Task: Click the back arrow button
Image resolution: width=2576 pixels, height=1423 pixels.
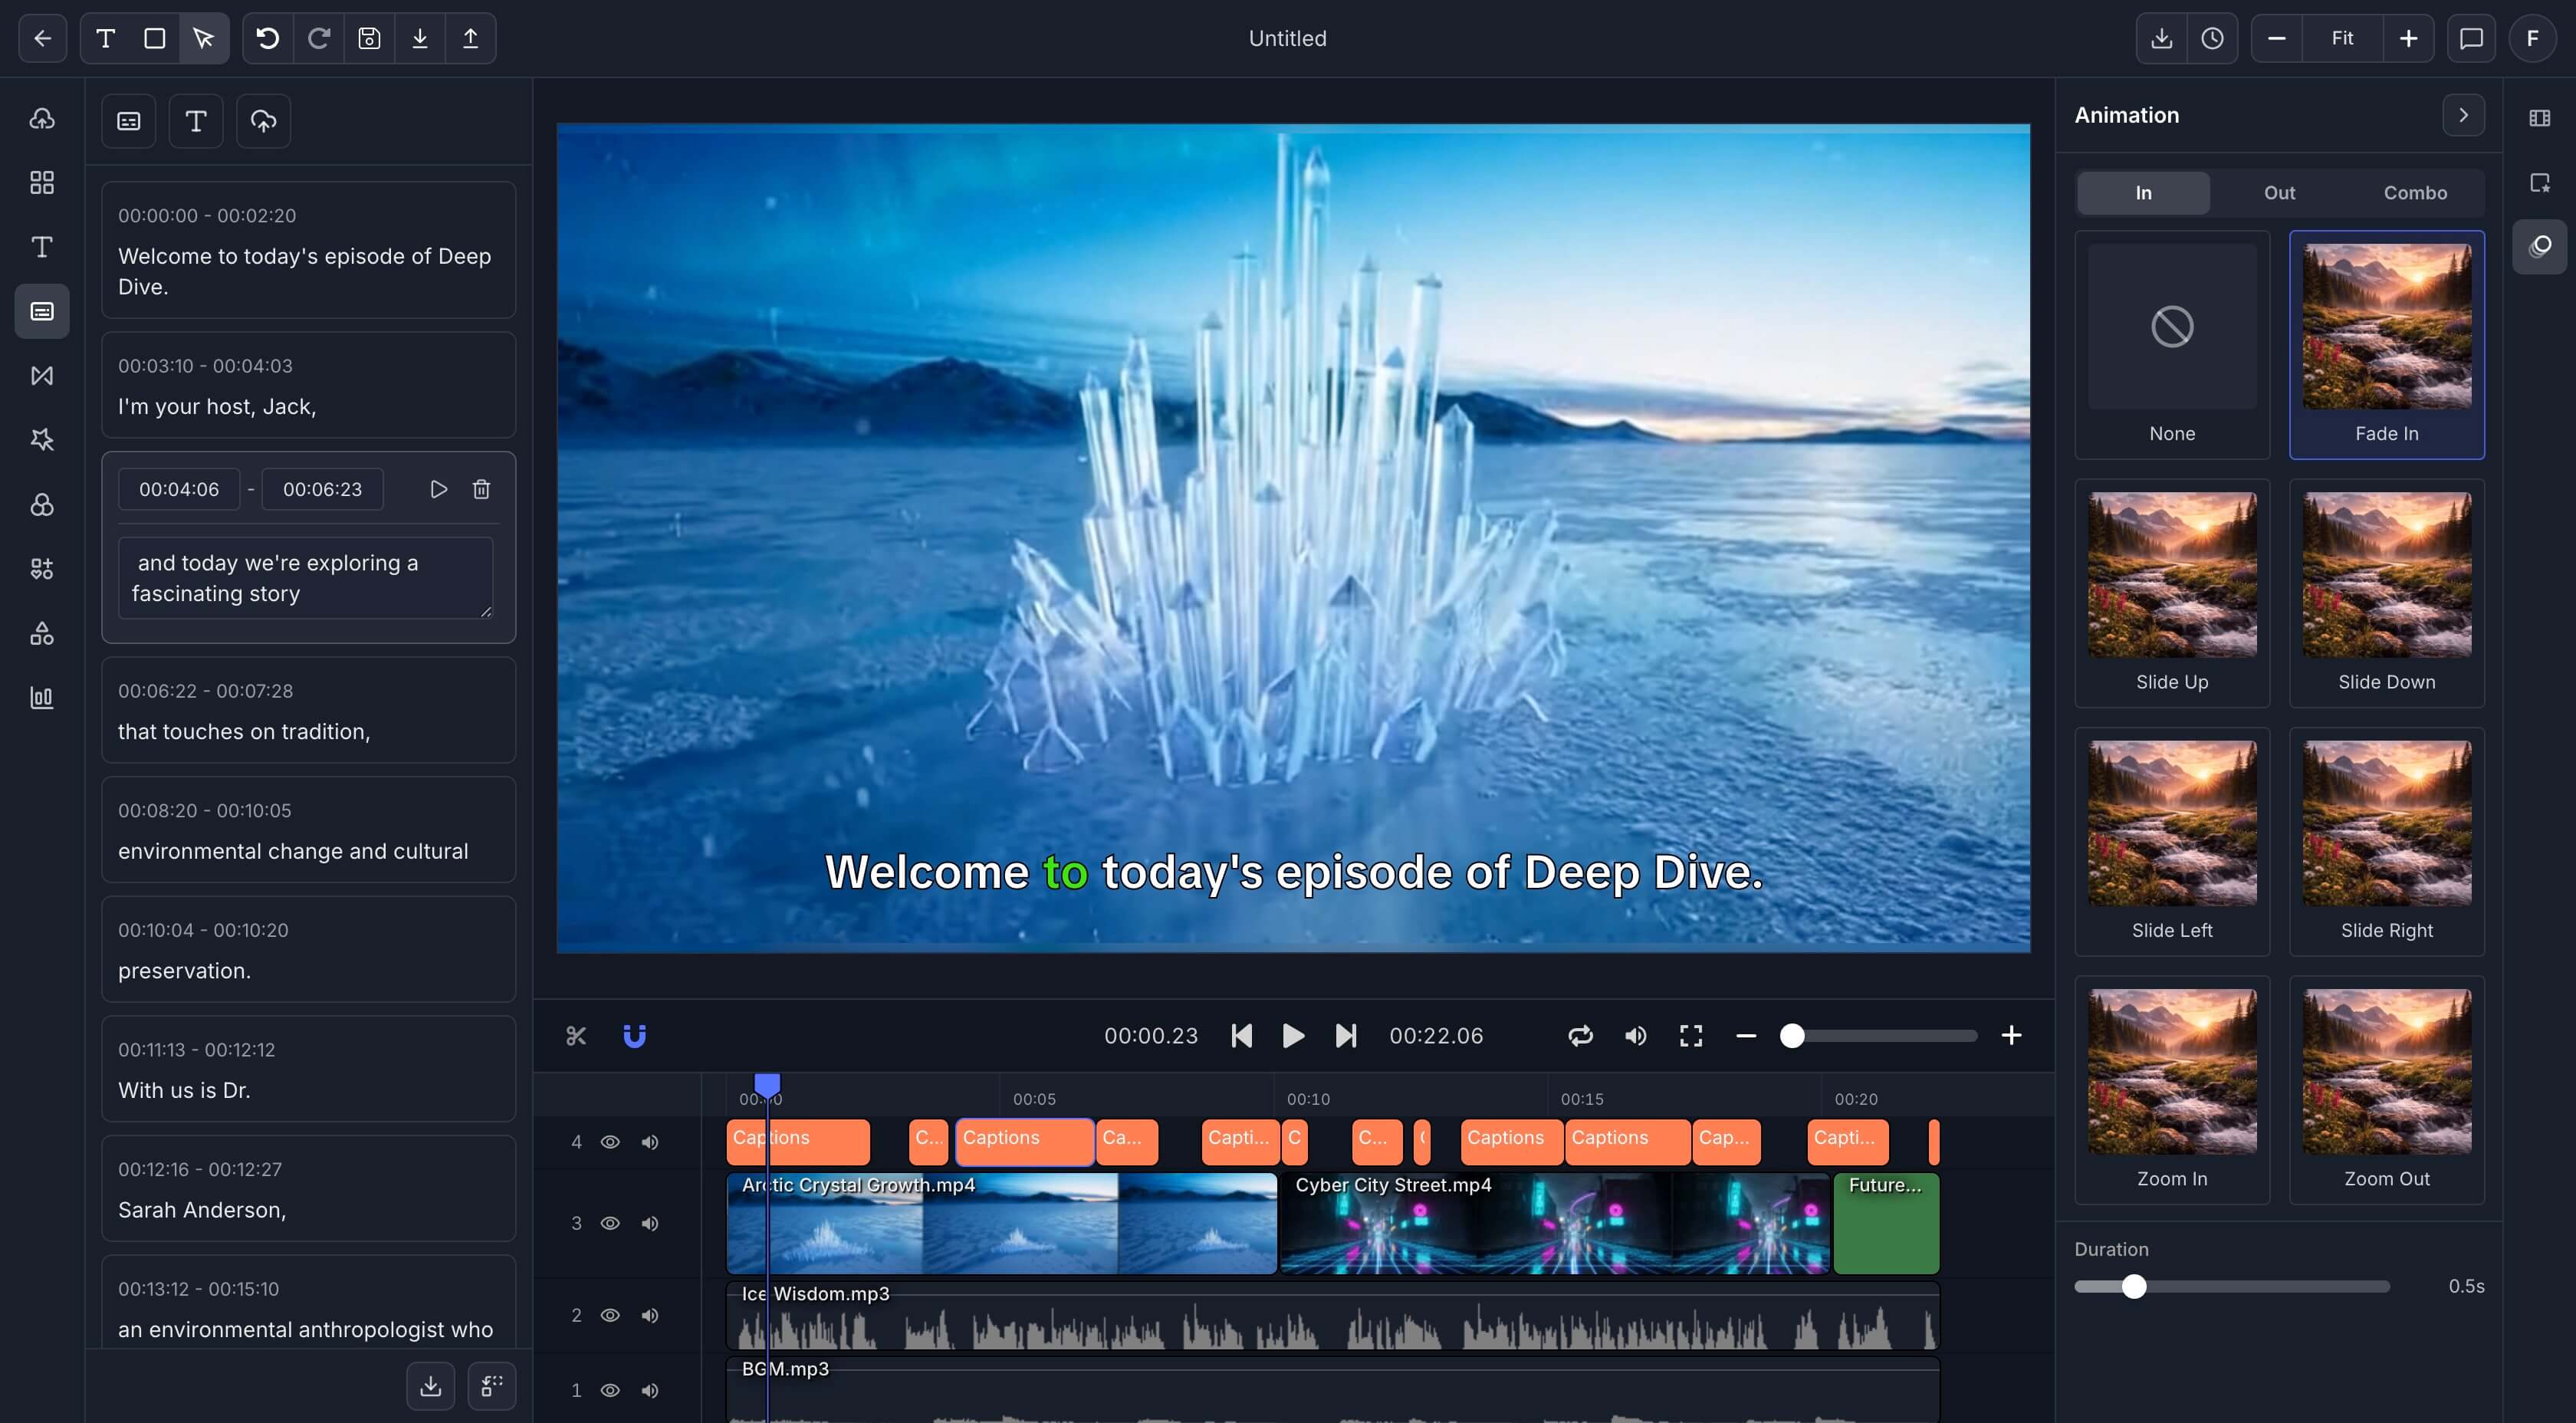Action: tap(42, 38)
